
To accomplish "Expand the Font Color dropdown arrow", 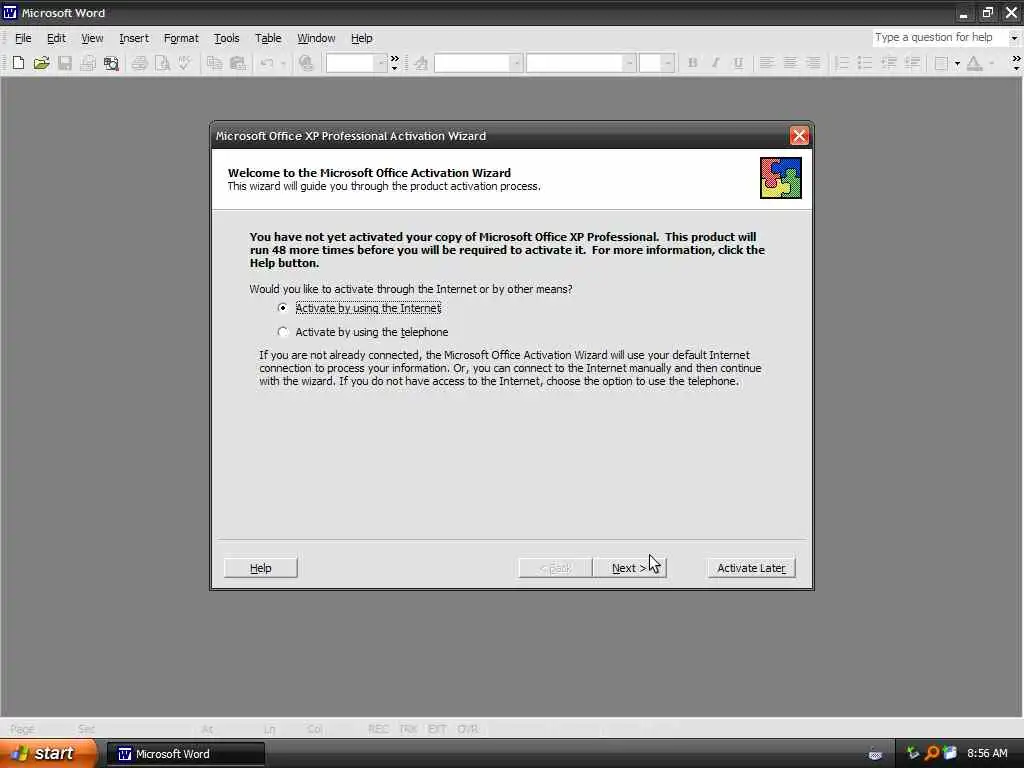I will click(991, 63).
